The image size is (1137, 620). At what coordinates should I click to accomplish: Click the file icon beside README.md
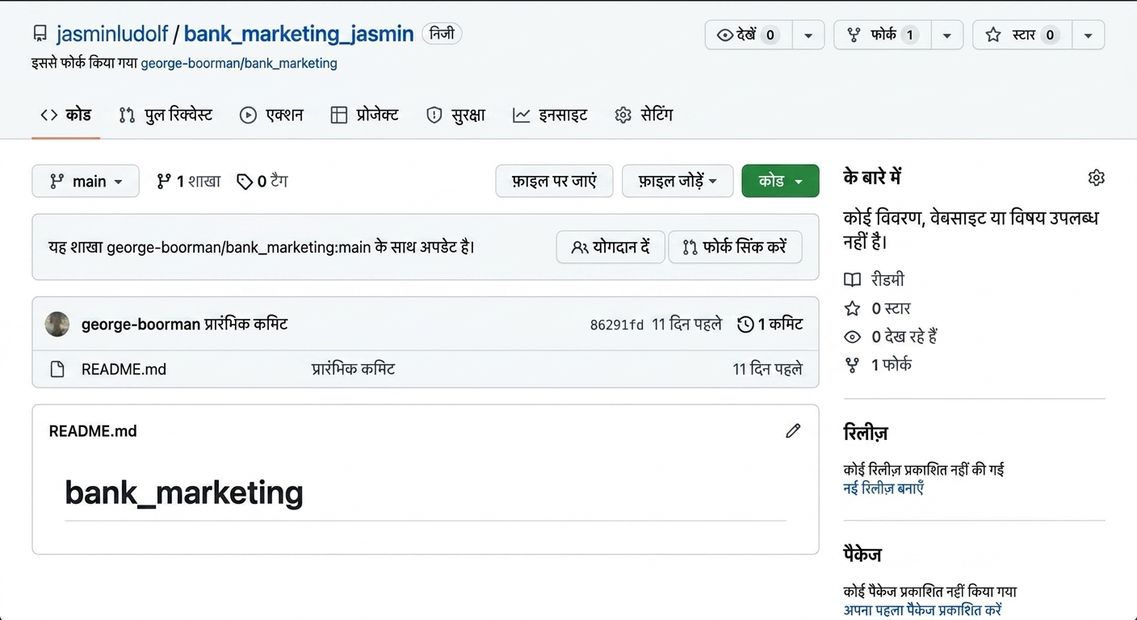coord(57,369)
